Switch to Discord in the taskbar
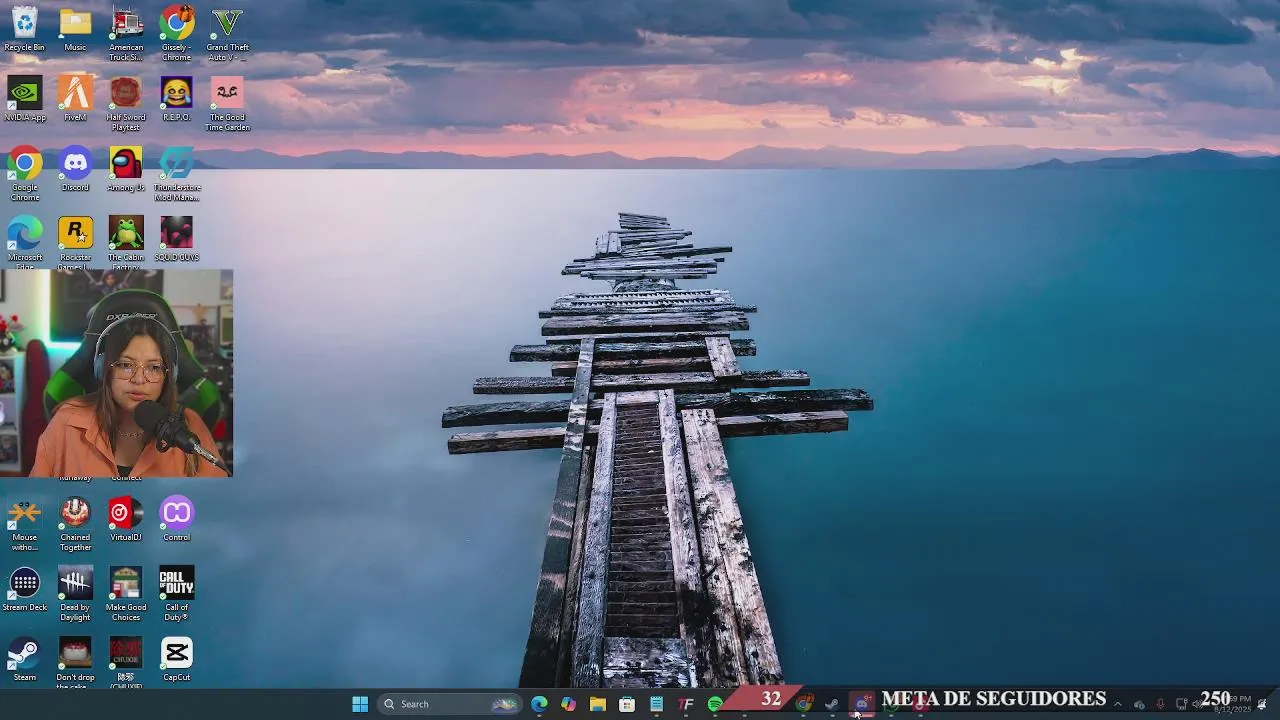The height and width of the screenshot is (720, 1280). click(861, 704)
